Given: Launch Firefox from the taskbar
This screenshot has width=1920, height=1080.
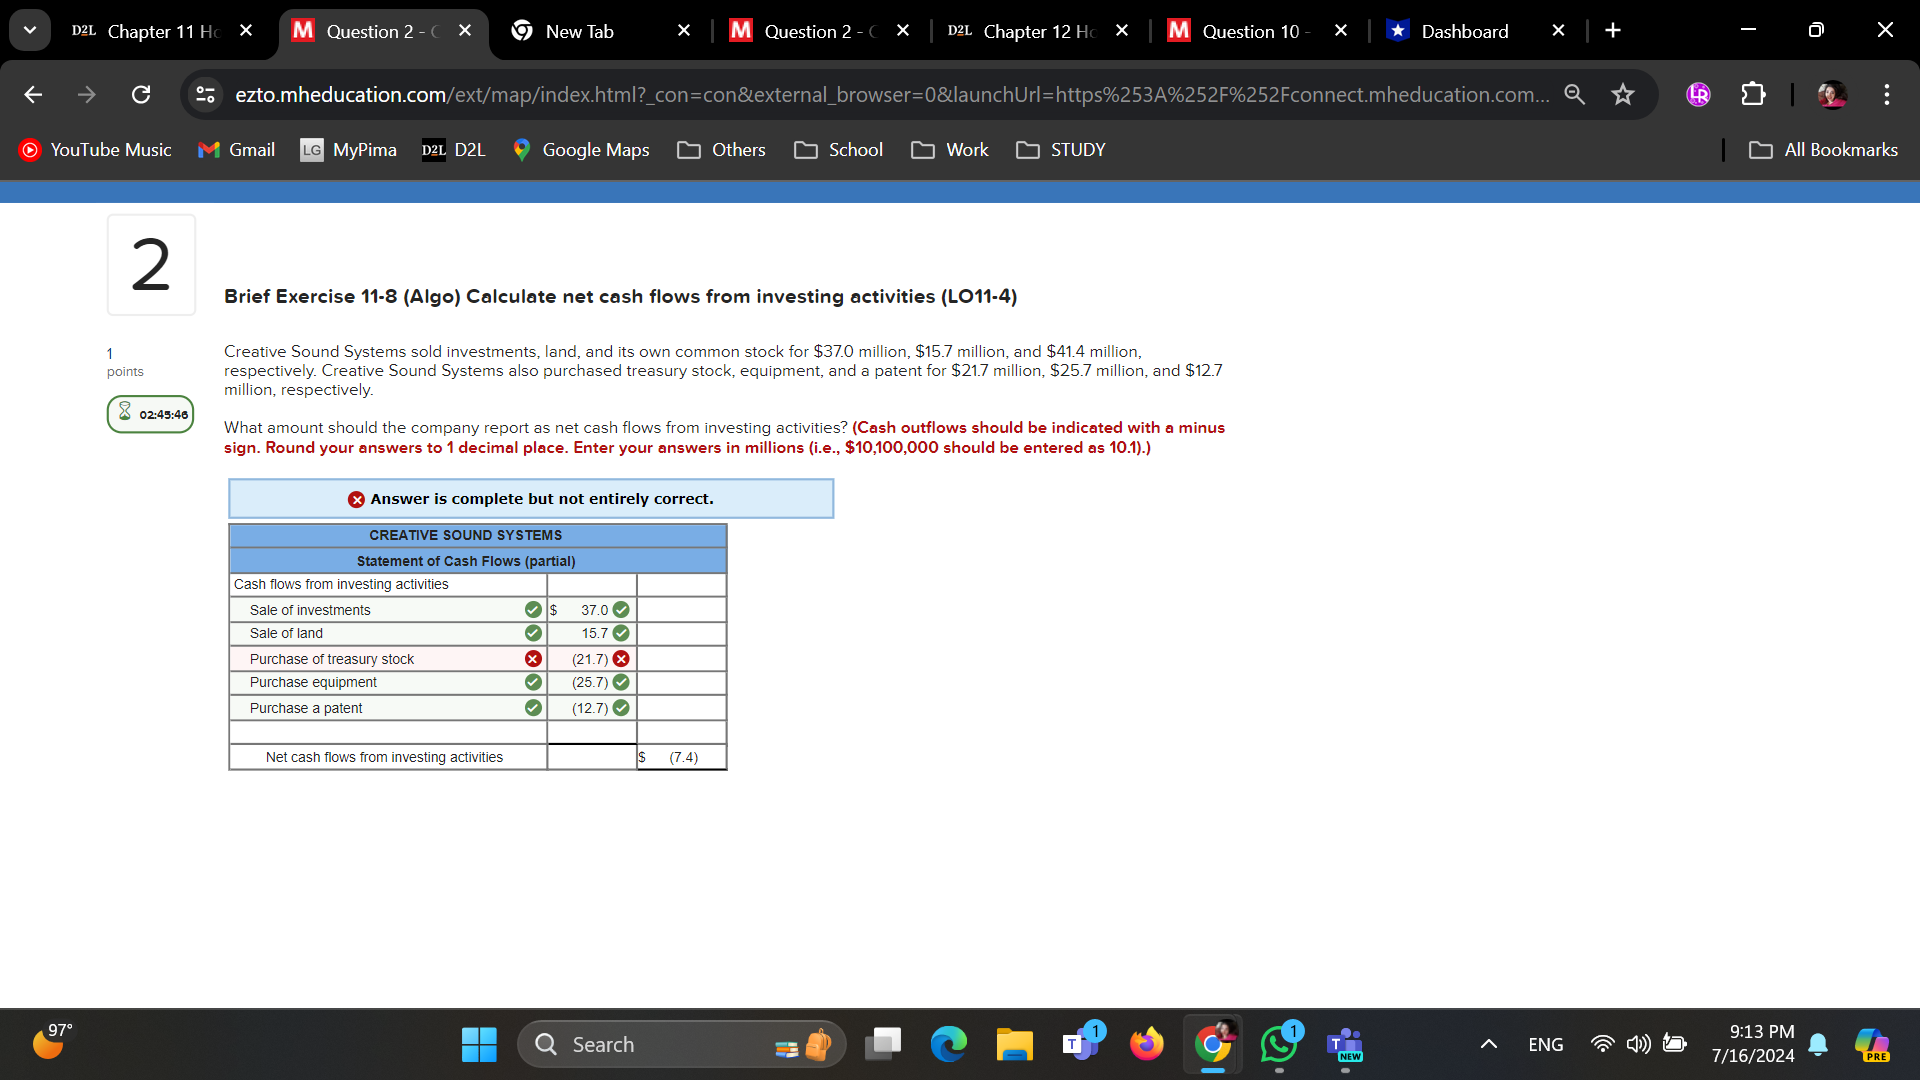Looking at the screenshot, I should [1147, 1044].
